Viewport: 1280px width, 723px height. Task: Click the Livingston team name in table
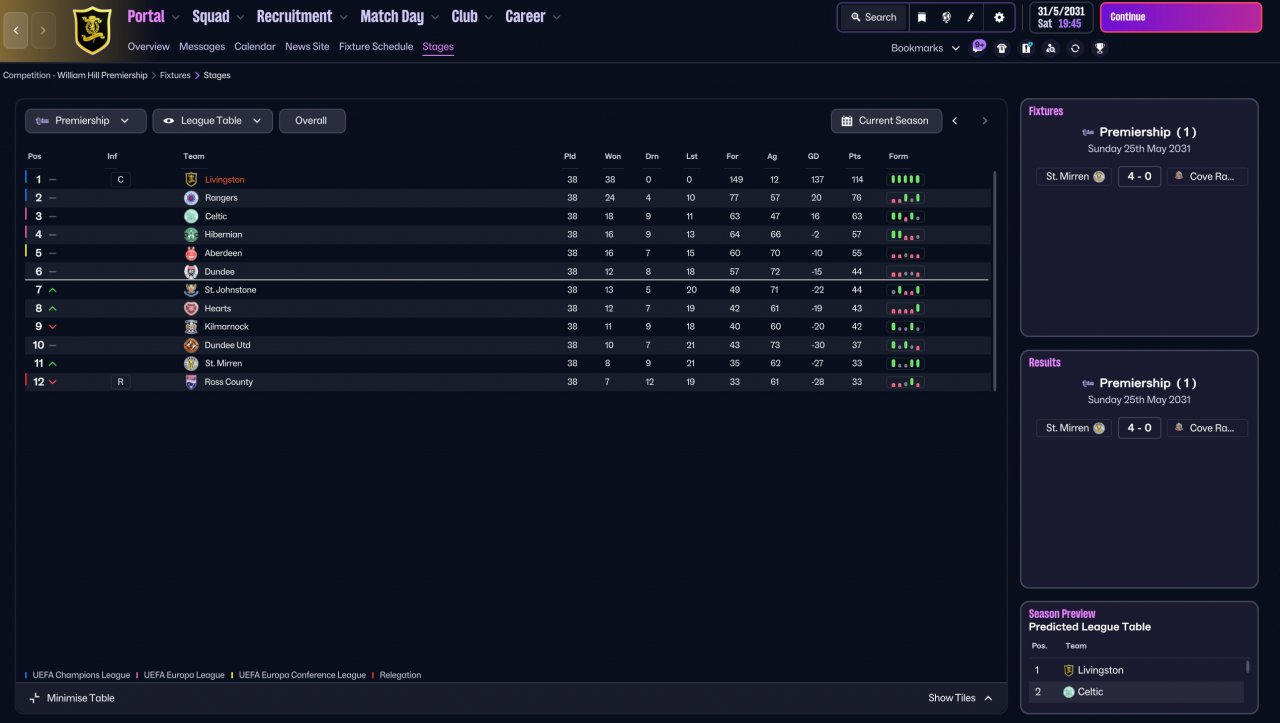(x=225, y=180)
